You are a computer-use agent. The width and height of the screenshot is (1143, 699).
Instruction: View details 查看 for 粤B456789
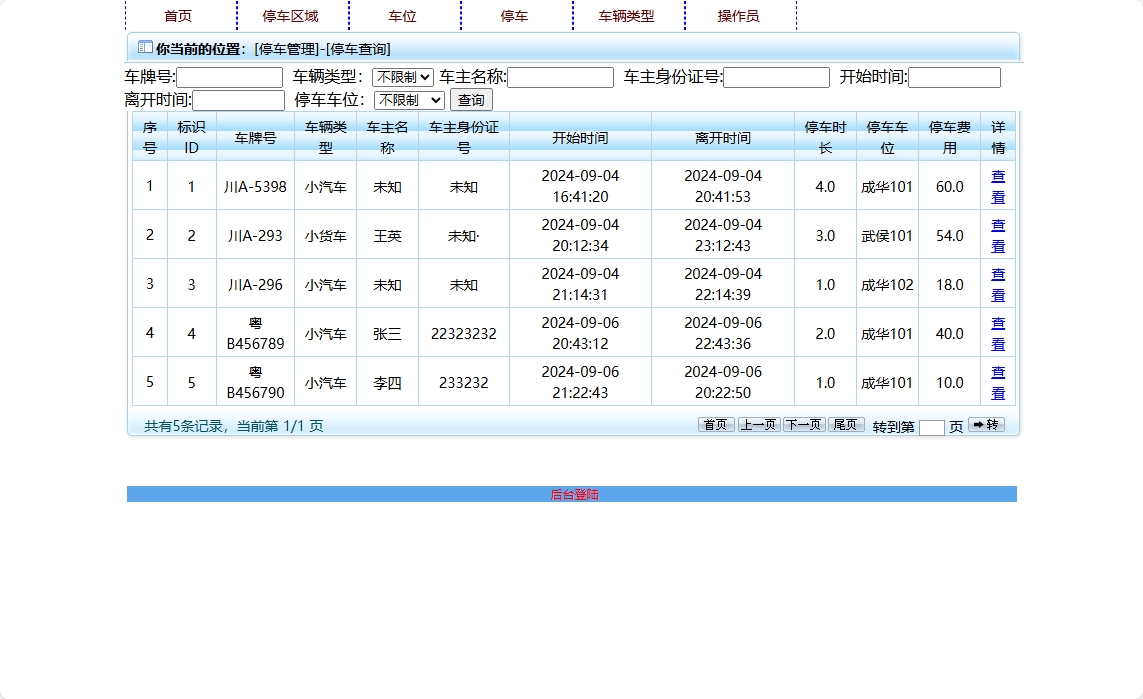point(997,333)
